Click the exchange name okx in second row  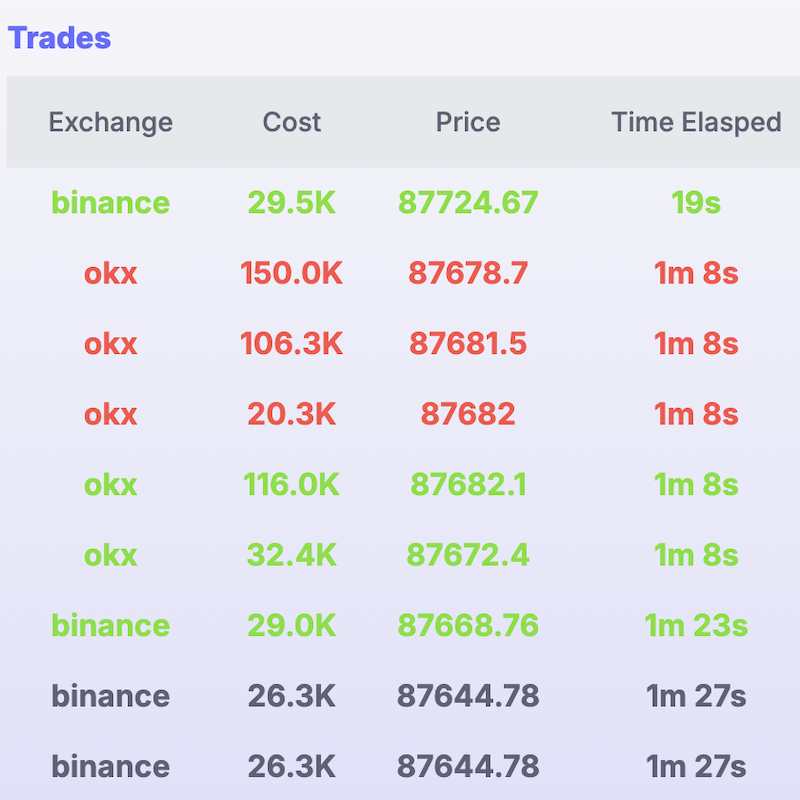pos(110,273)
